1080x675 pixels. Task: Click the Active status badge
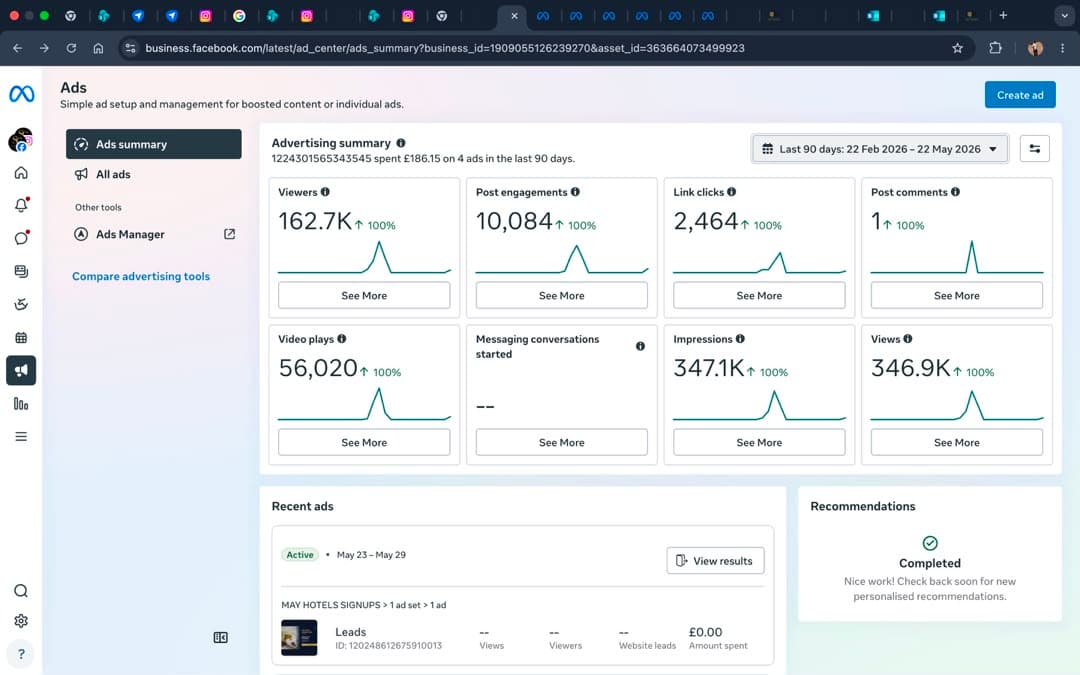300,554
